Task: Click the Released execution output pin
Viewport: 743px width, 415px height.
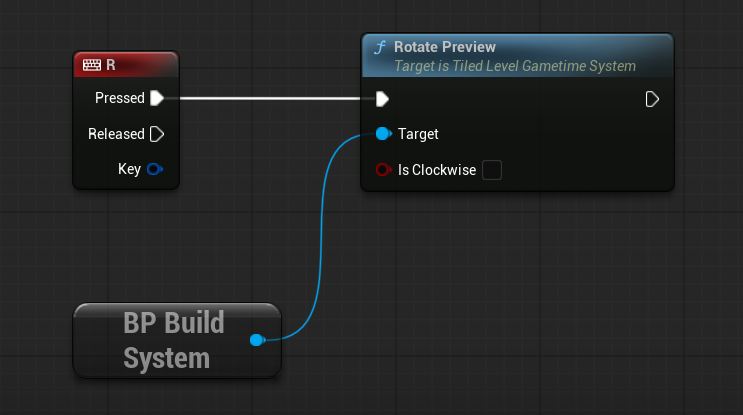Action: tap(156, 134)
